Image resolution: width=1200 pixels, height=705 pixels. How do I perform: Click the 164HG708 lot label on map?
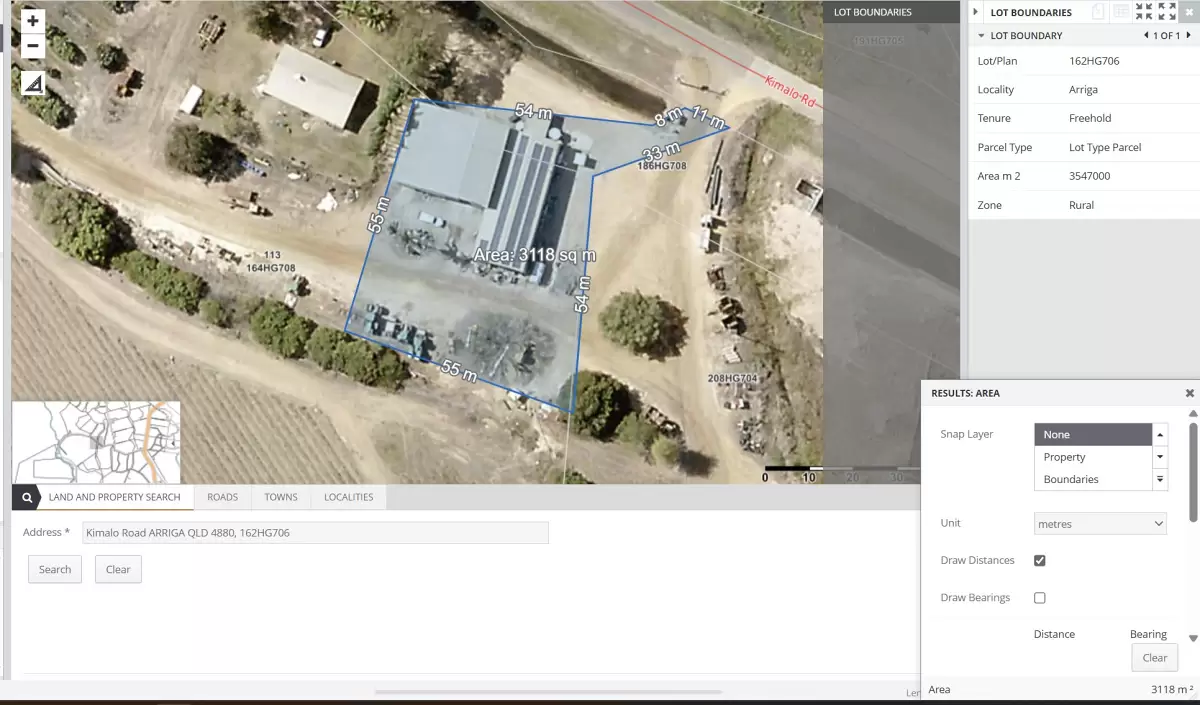coord(270,268)
